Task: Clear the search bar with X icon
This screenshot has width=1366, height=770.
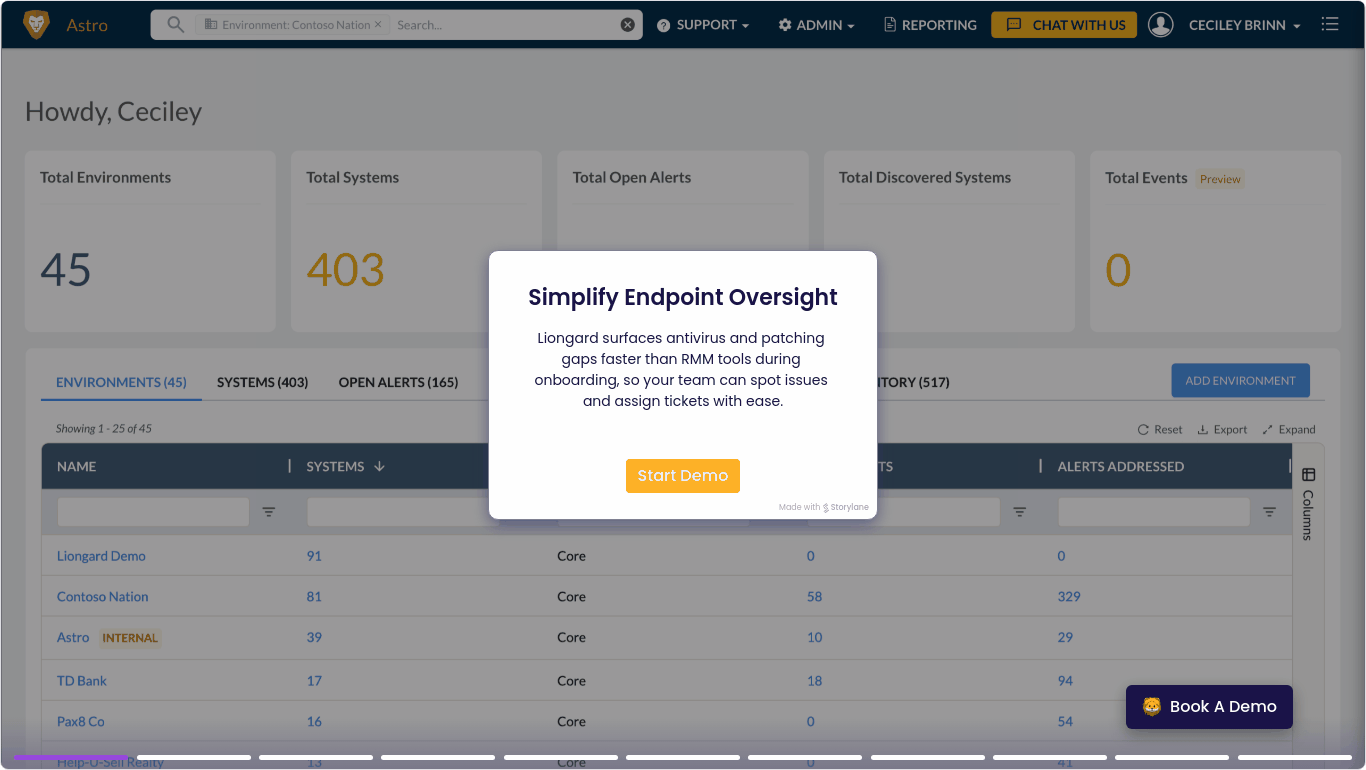Action: (x=627, y=25)
